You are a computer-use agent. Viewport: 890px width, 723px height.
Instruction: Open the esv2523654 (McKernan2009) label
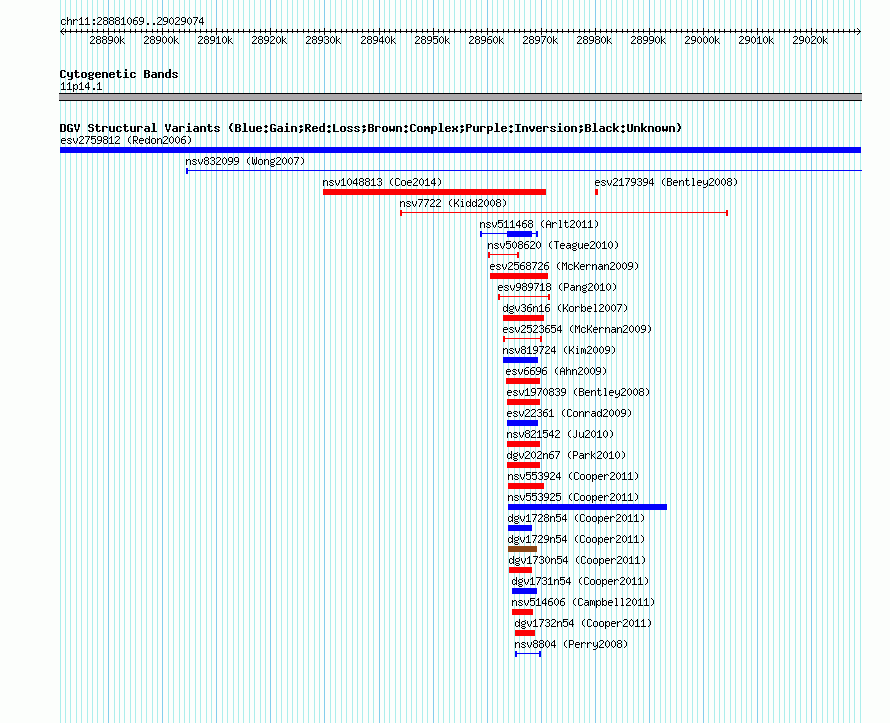577,329
